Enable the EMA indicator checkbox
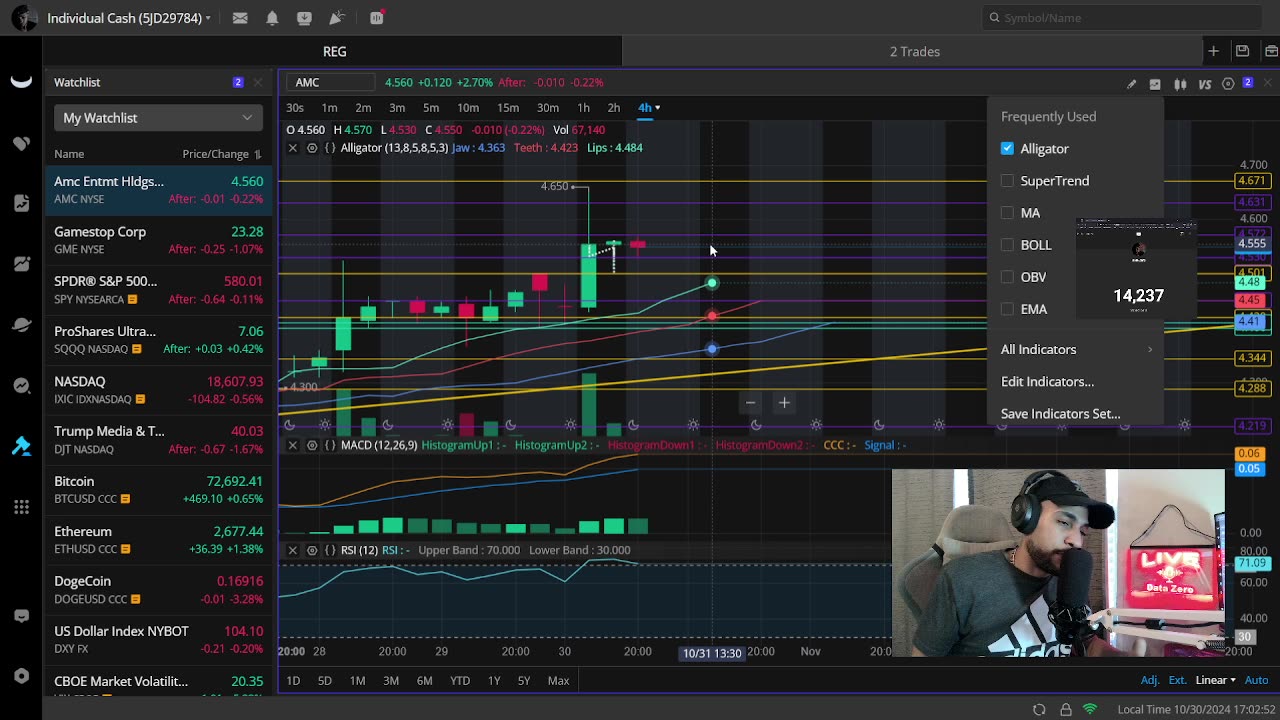1280x720 pixels. click(x=1007, y=308)
